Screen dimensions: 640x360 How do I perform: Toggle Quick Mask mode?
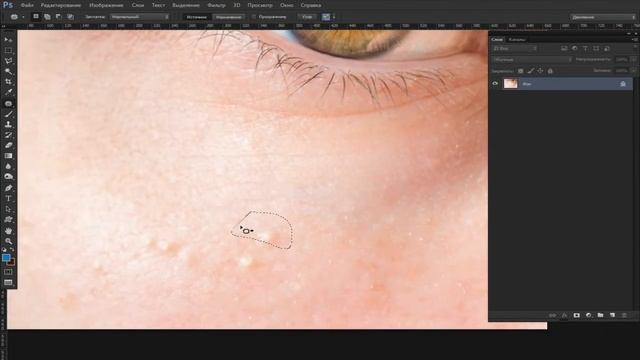[x=8, y=272]
